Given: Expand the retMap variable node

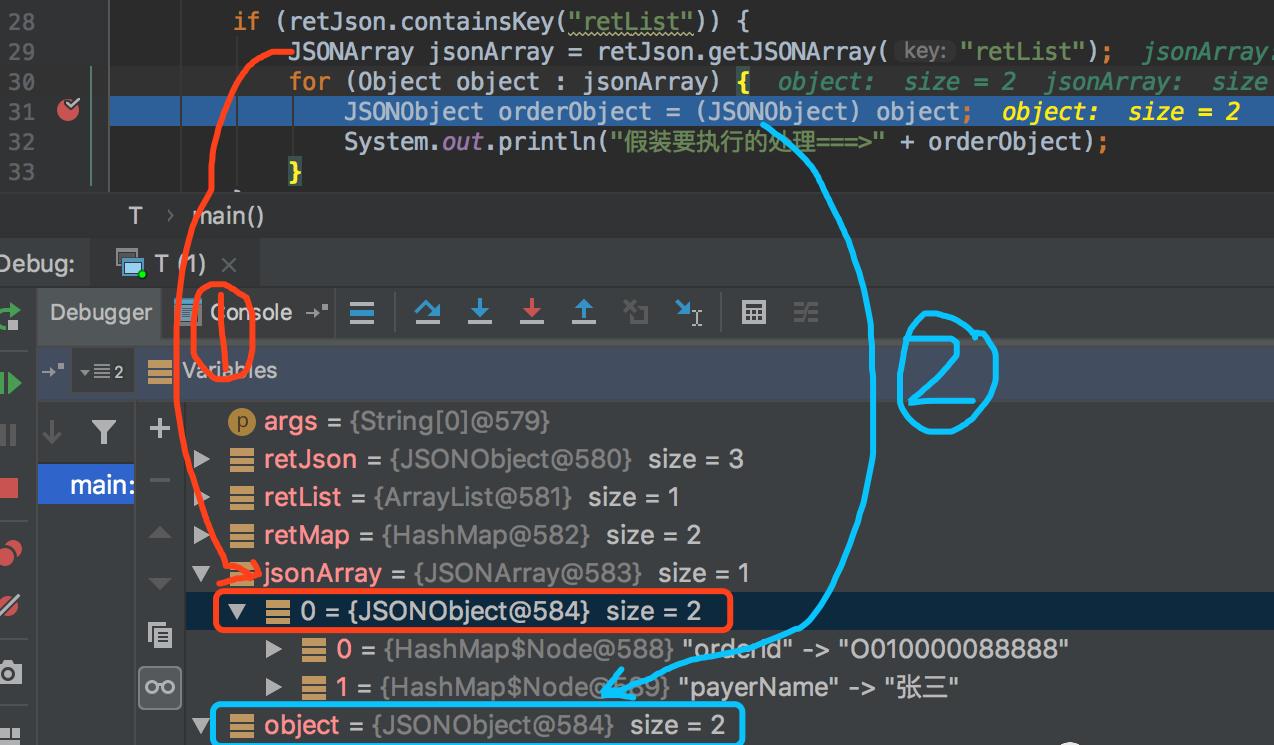Looking at the screenshot, I should click(x=202, y=536).
